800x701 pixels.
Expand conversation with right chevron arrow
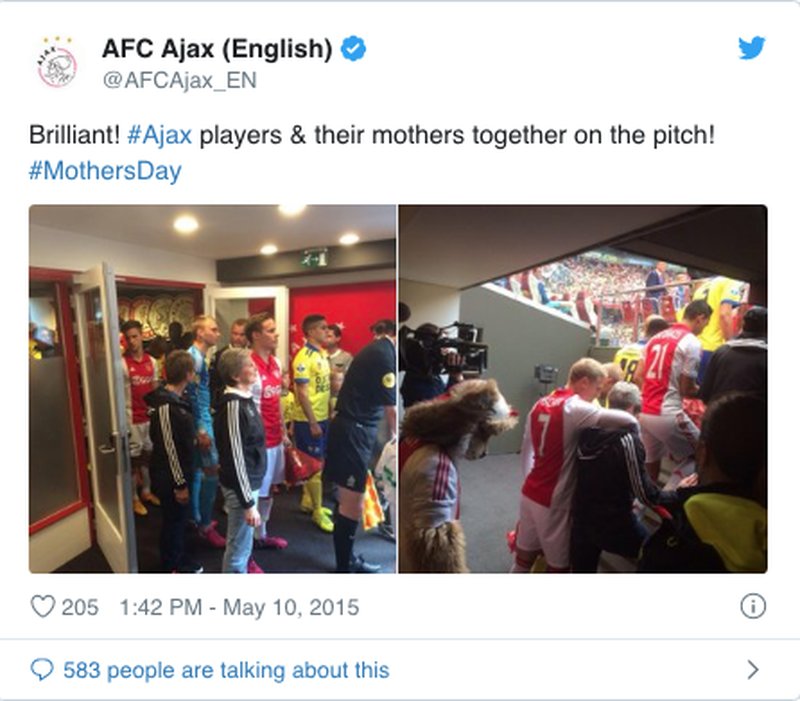point(753,669)
